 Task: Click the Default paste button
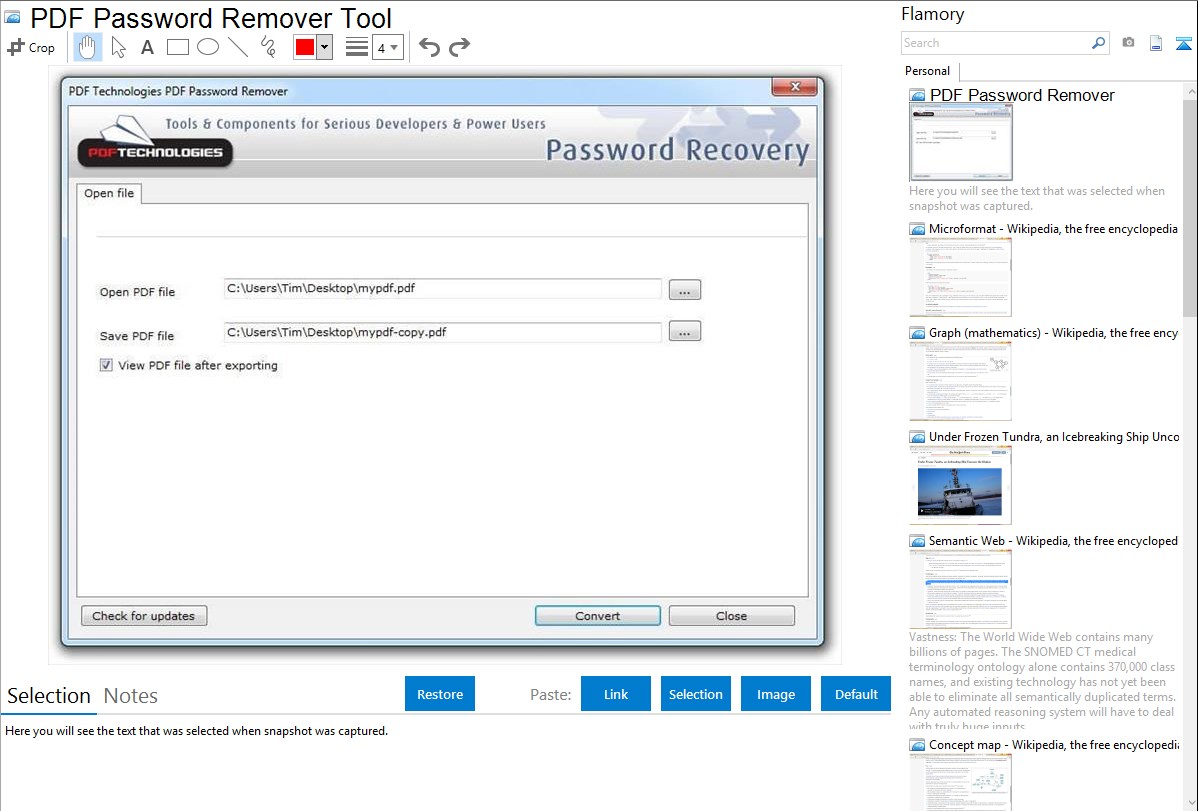click(856, 694)
